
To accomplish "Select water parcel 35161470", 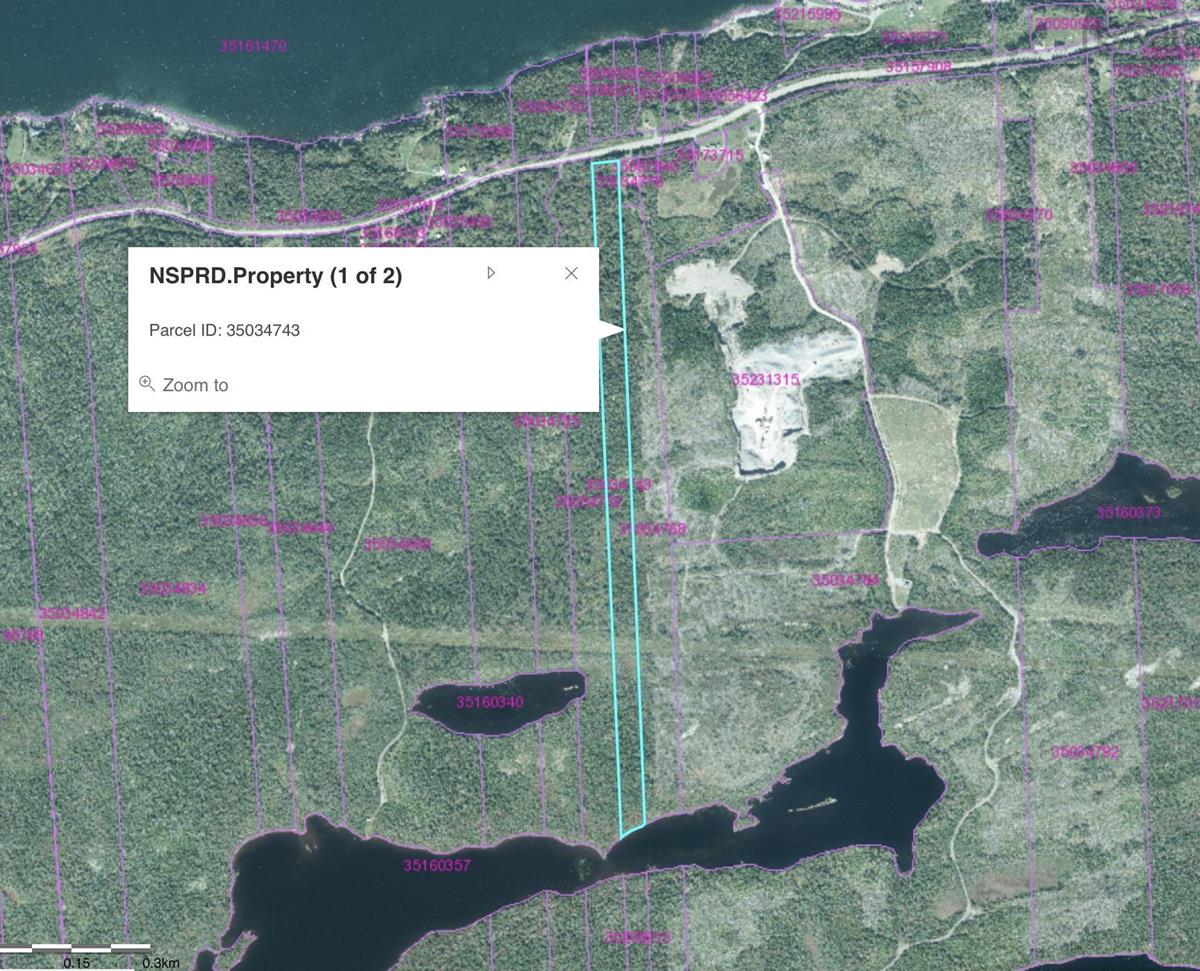I will [253, 46].
